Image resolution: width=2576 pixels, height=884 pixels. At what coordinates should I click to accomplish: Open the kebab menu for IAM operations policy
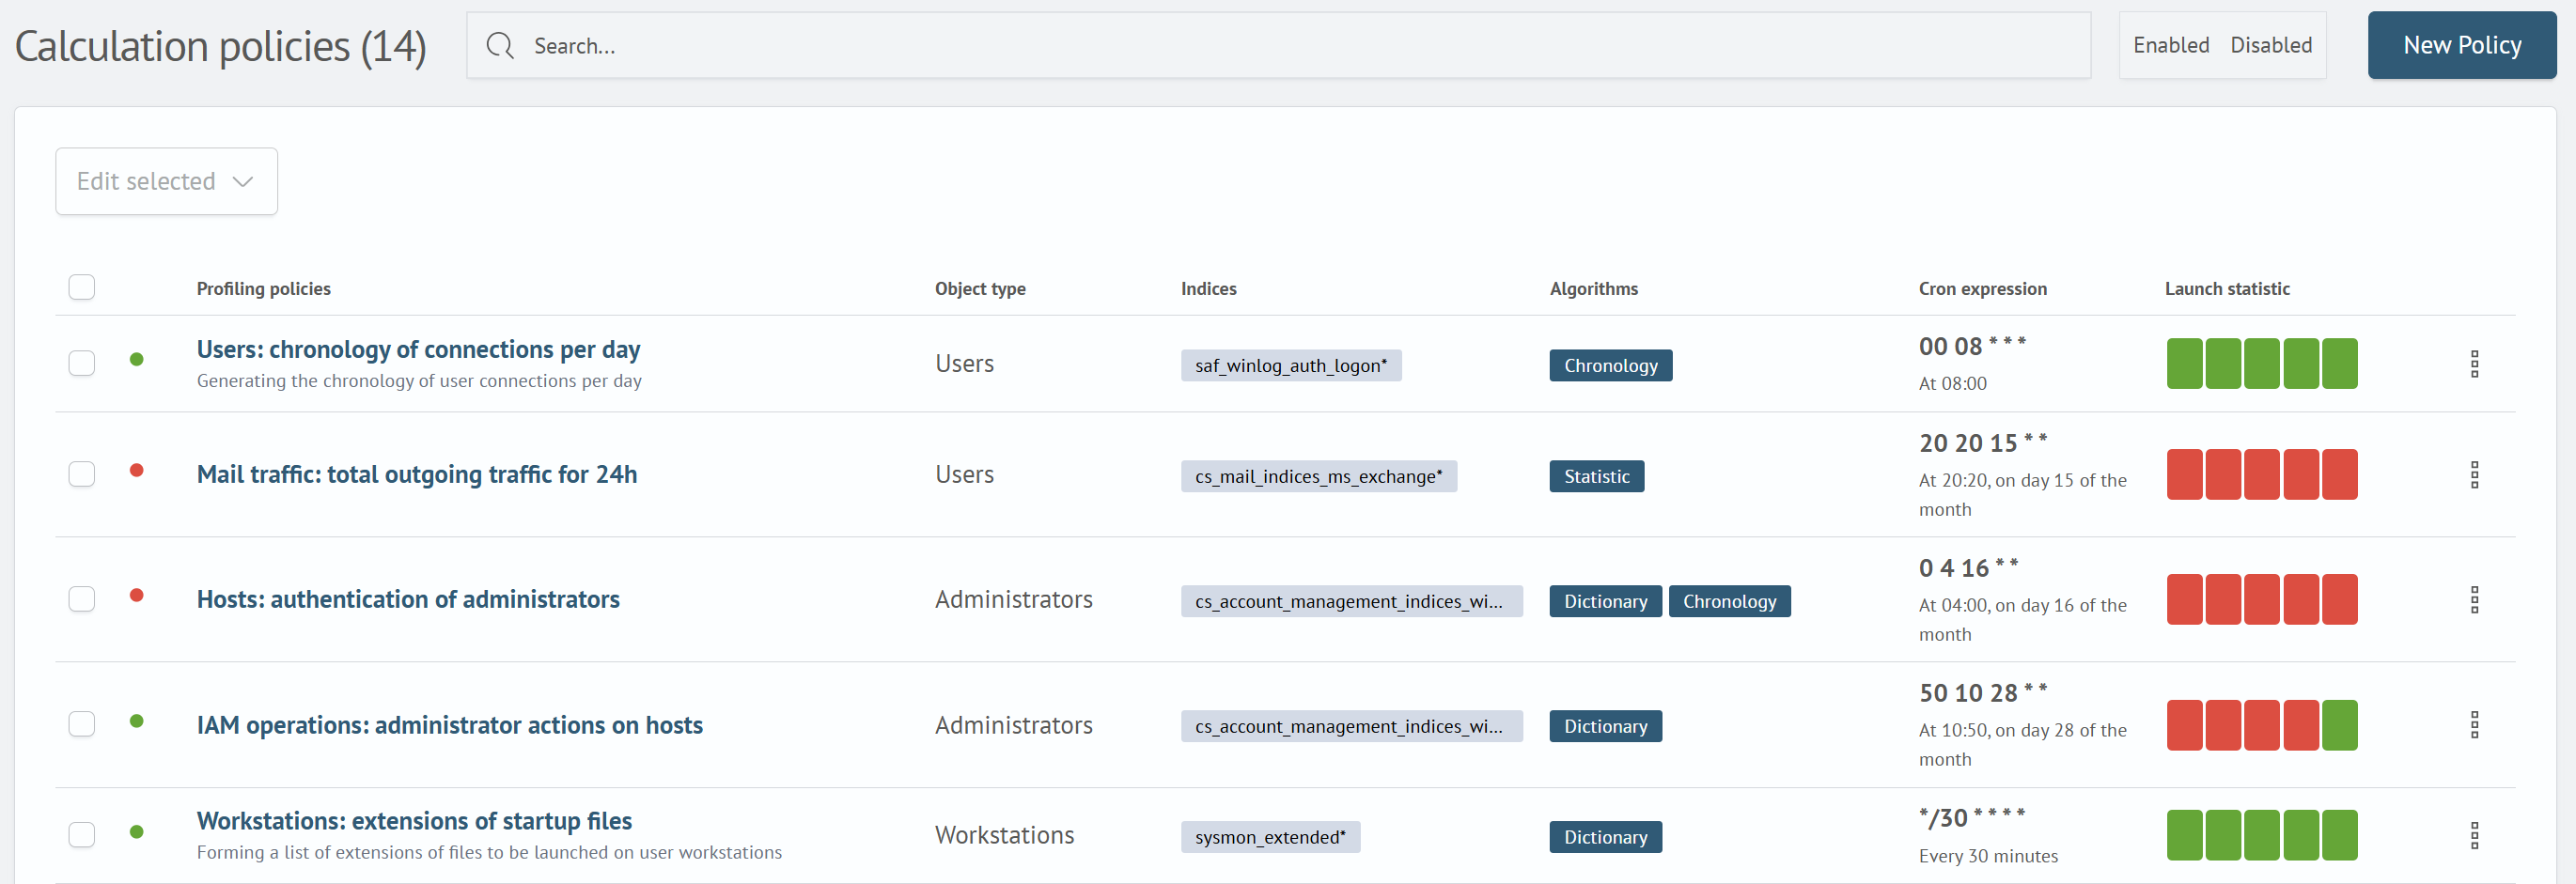point(2475,724)
